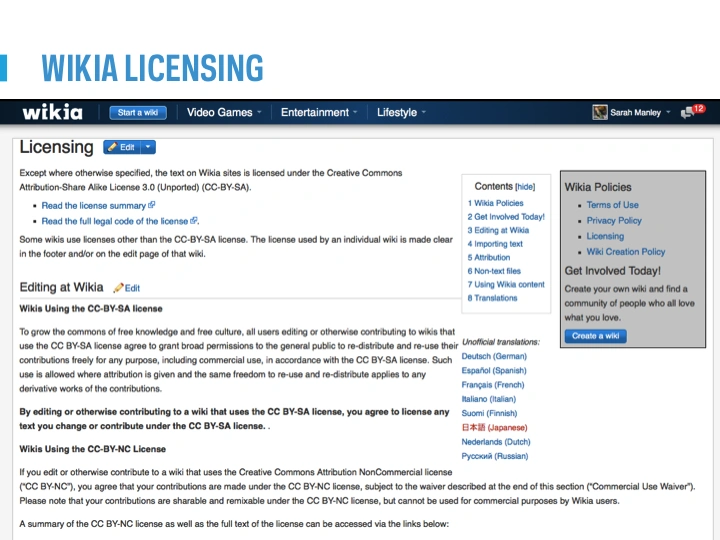Viewport: 720px width, 540px height.
Task: Open the notifications icon with 12 badge
Action: 692,112
